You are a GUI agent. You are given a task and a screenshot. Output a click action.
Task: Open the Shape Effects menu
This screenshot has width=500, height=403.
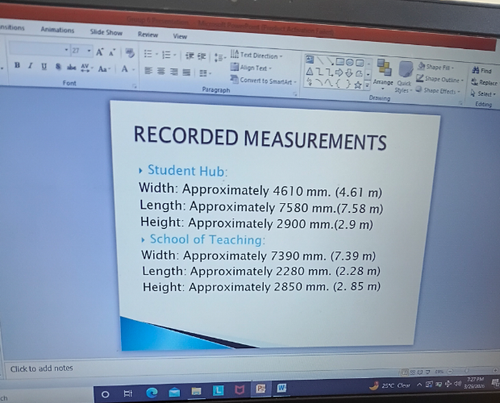[438, 91]
